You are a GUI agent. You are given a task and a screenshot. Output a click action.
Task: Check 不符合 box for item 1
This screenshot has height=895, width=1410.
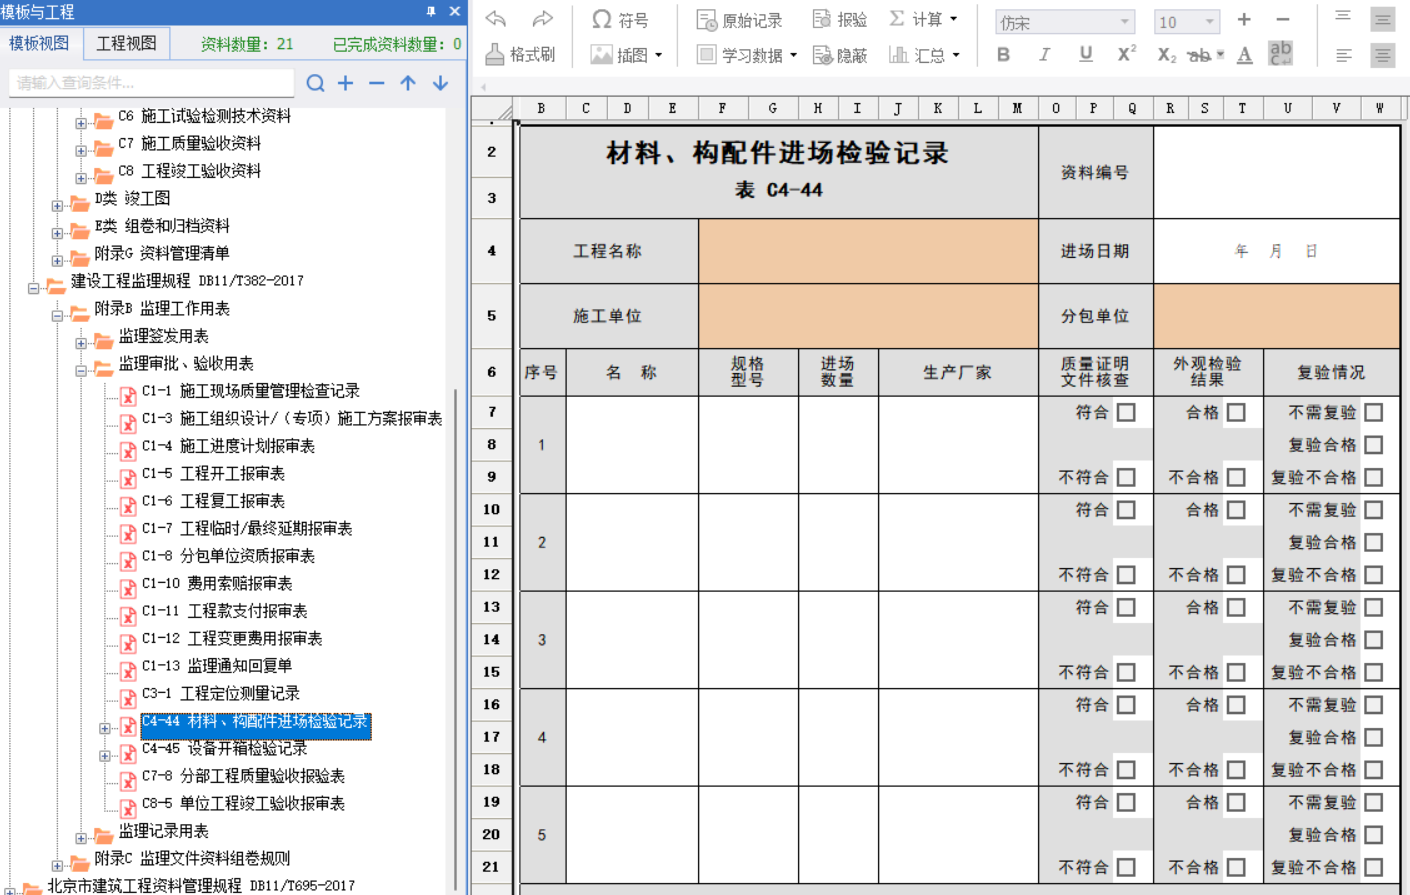[1126, 477]
